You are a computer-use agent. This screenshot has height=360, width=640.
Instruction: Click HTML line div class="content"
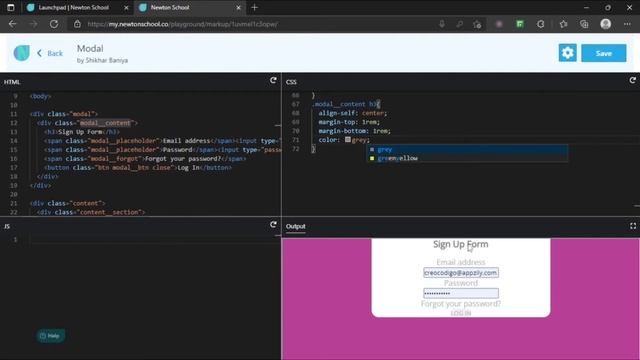coord(67,203)
